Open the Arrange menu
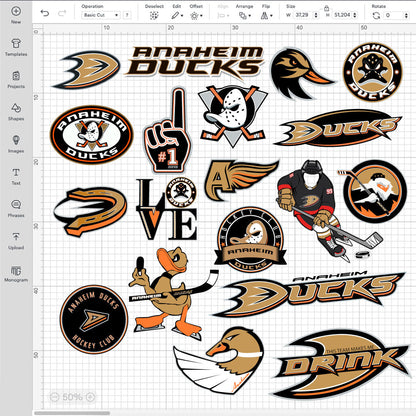The image size is (416, 416). [244, 15]
